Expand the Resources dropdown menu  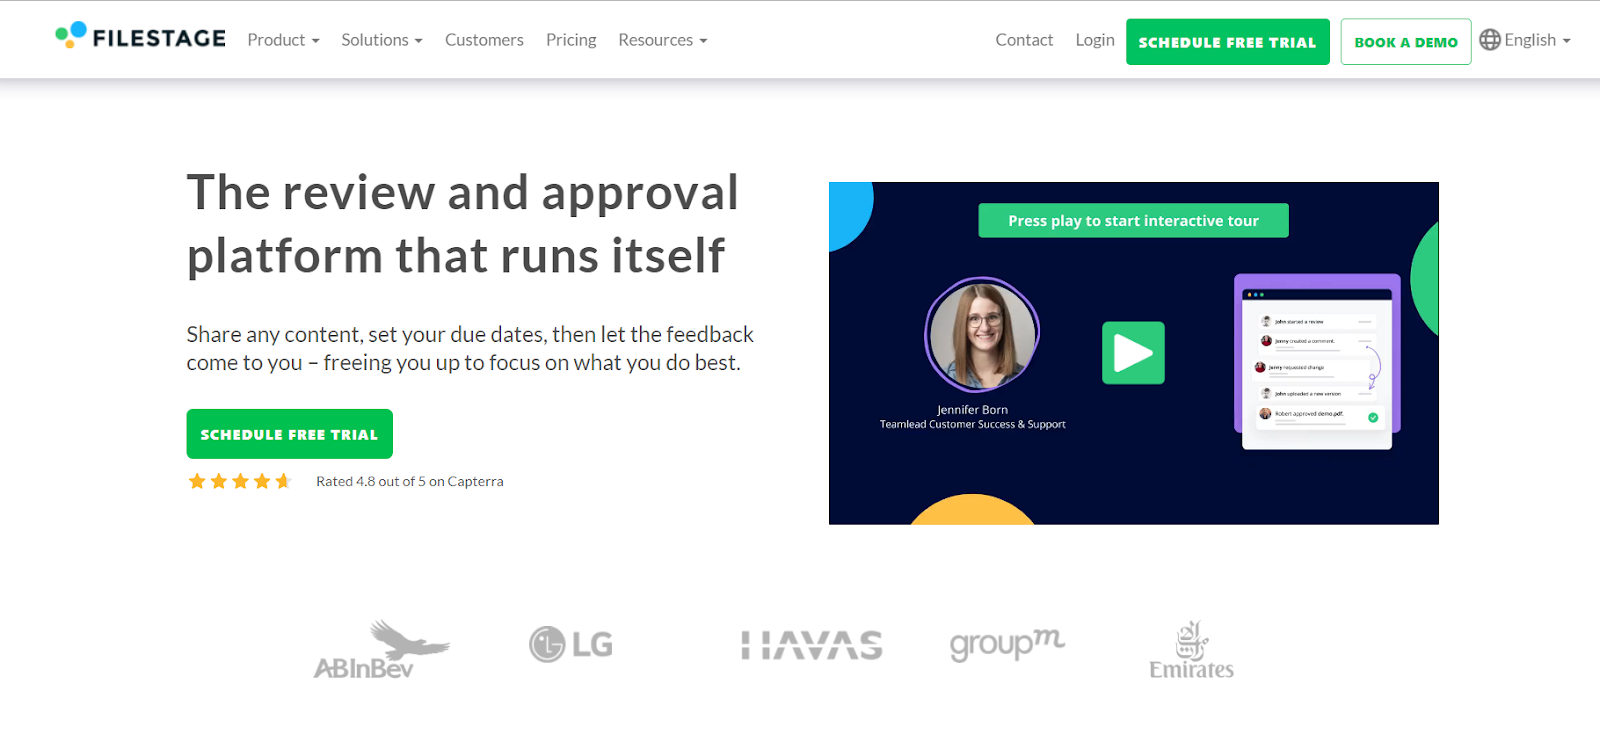pyautogui.click(x=663, y=40)
